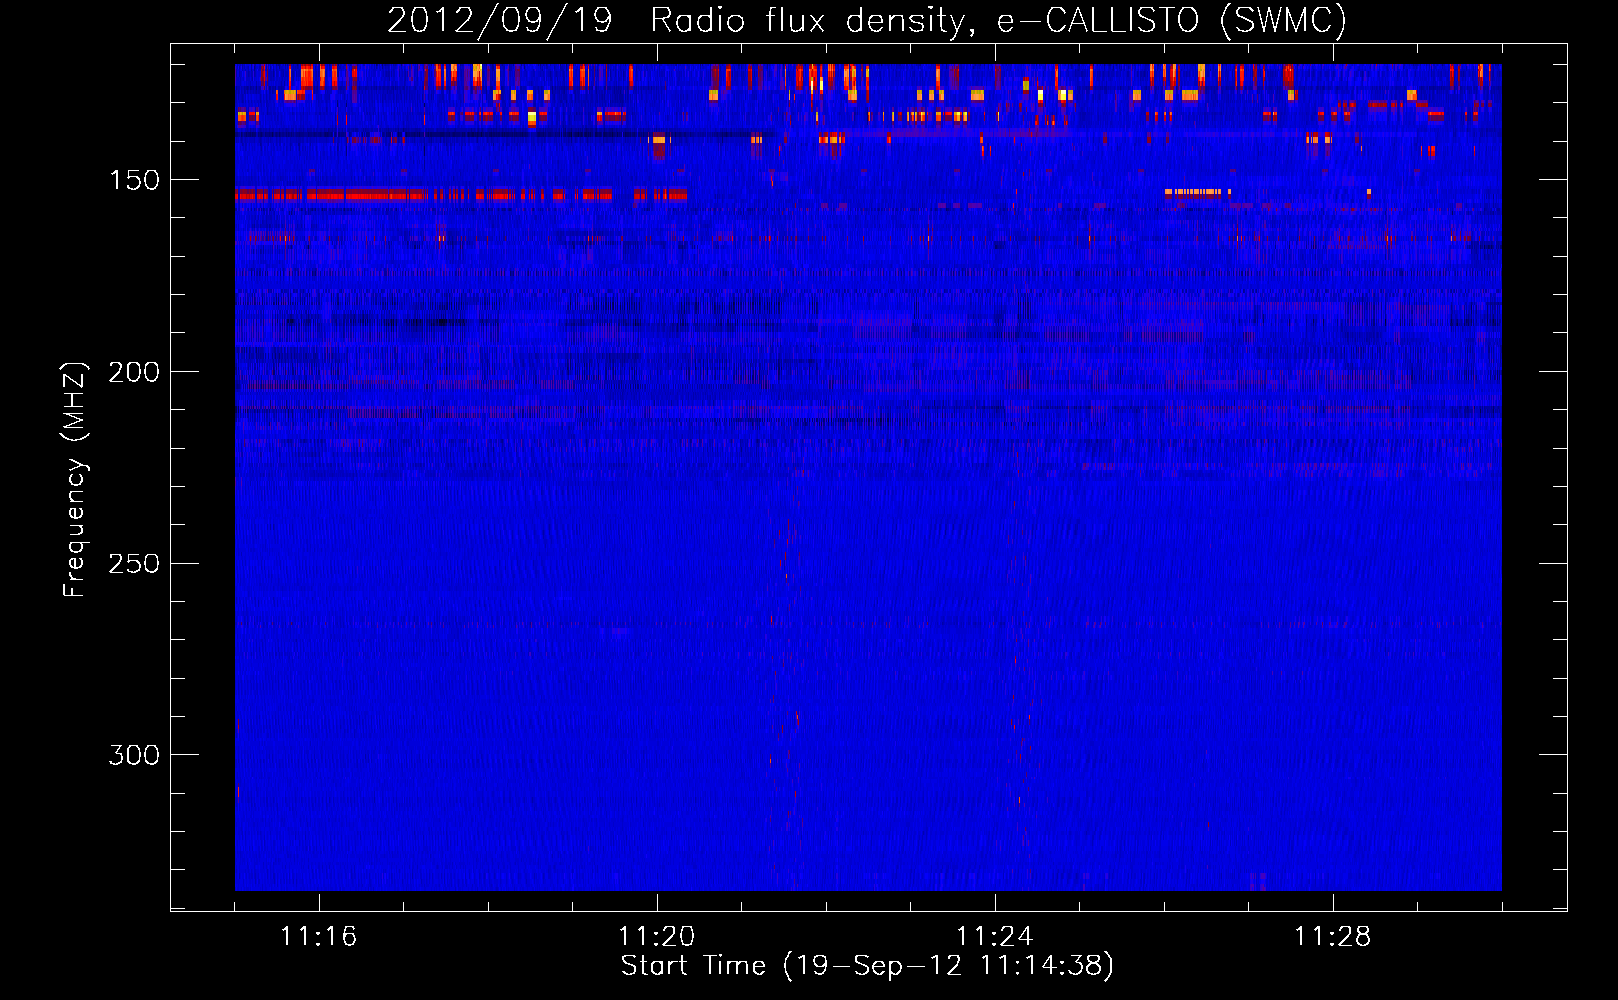Click the 300 frequency tick label
Viewport: 1618px width, 1000px height.
pos(134,755)
